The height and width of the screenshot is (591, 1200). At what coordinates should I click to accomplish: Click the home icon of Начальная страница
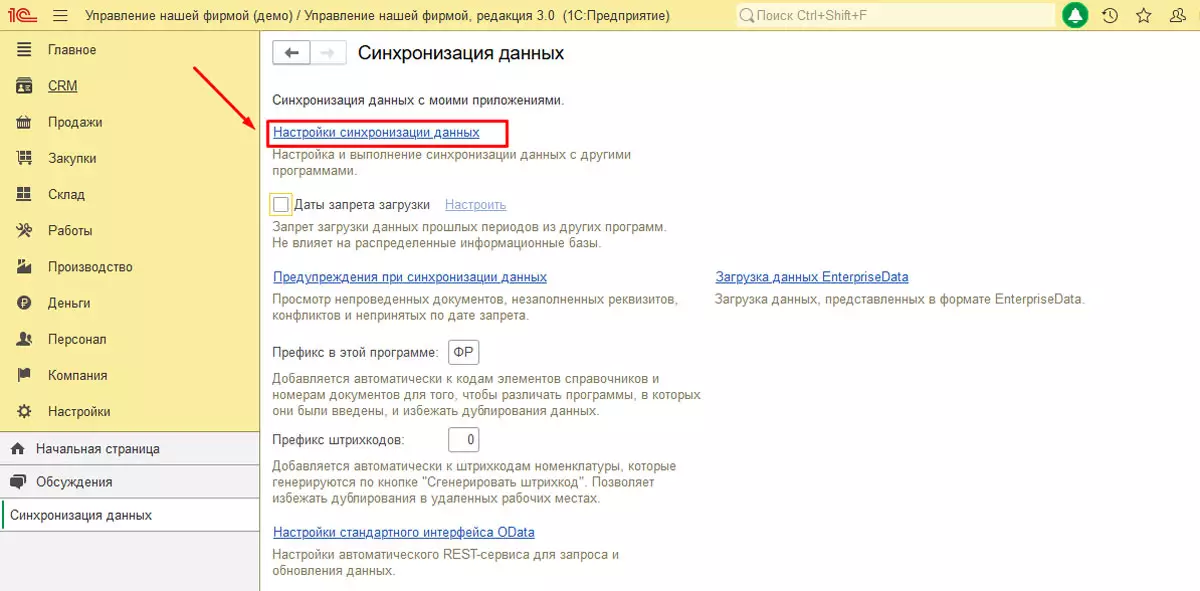tap(17, 449)
